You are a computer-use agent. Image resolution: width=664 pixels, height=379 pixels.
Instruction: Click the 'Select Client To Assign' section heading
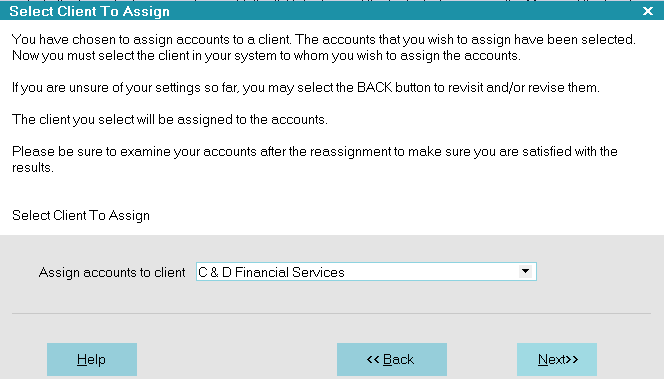pyautogui.click(x=81, y=215)
